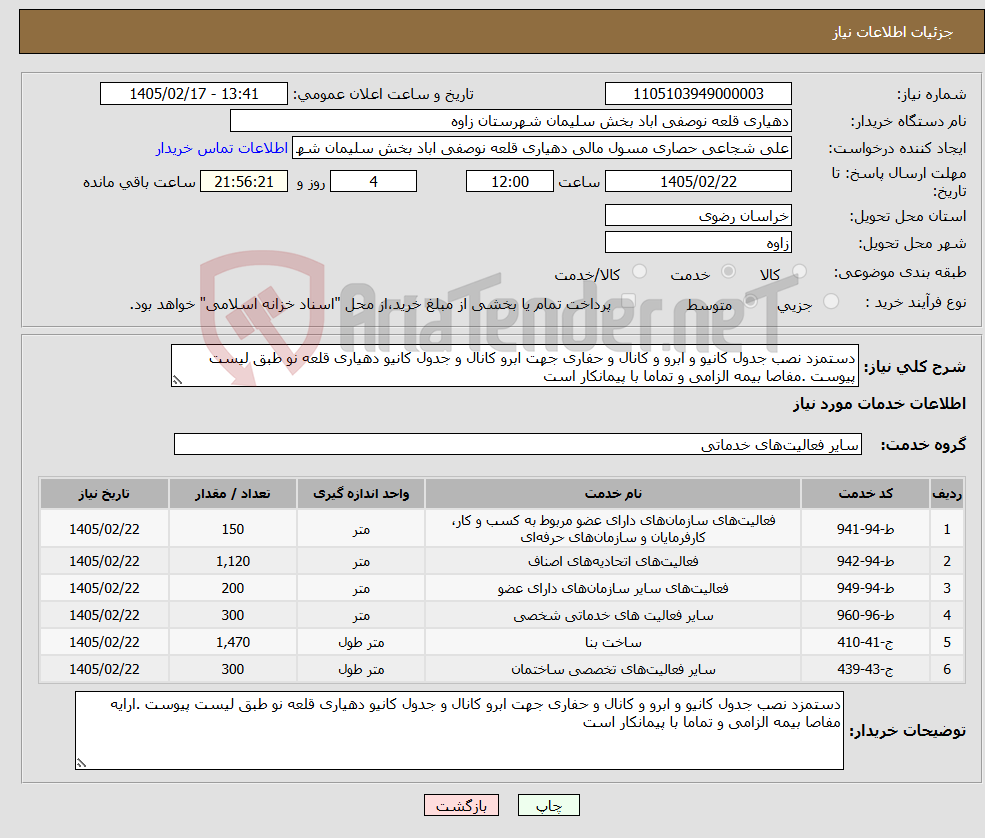Click the ردیف column header

click(x=947, y=494)
